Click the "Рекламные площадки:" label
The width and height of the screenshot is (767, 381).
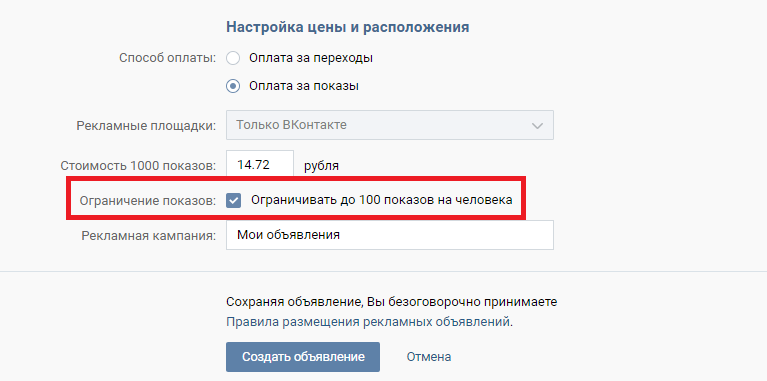tap(146, 126)
